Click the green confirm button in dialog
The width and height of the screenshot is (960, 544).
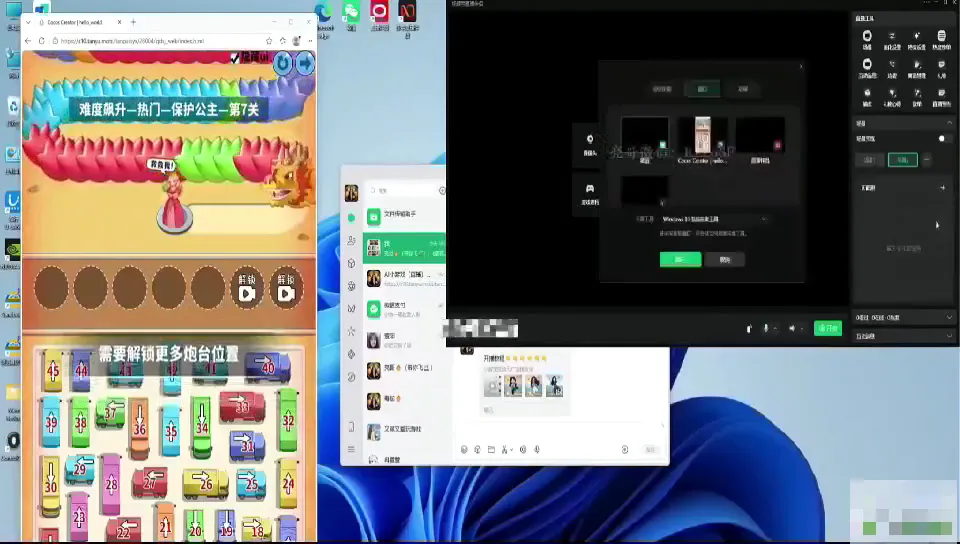pos(680,259)
